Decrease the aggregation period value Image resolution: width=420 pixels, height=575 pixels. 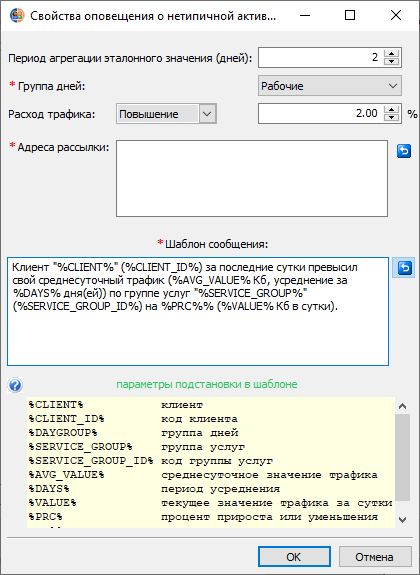click(391, 62)
